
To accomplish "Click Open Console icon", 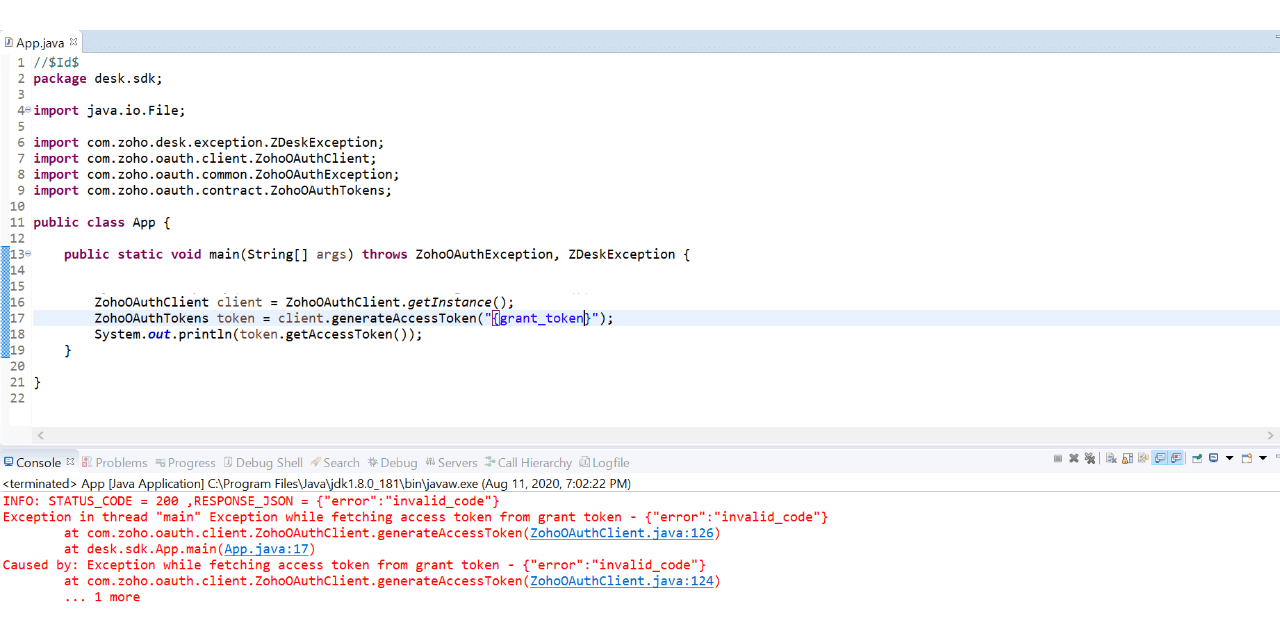I will coord(1247,458).
